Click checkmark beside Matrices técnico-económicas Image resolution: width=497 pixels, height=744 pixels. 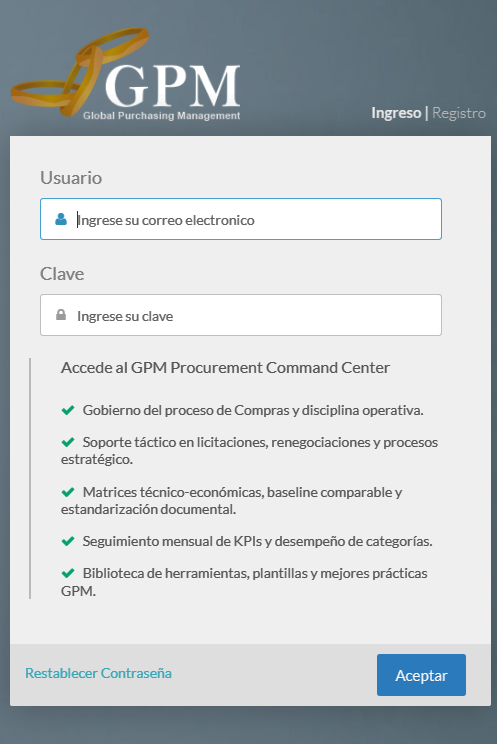[68, 492]
